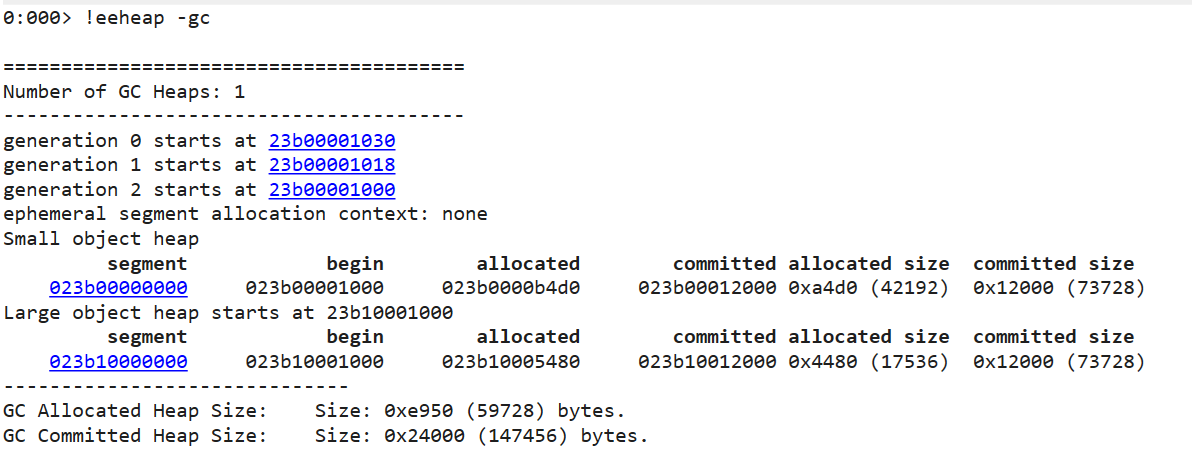Open the generation 1 start address link 23b00001018
The height and width of the screenshot is (460, 1192).
coord(331,165)
